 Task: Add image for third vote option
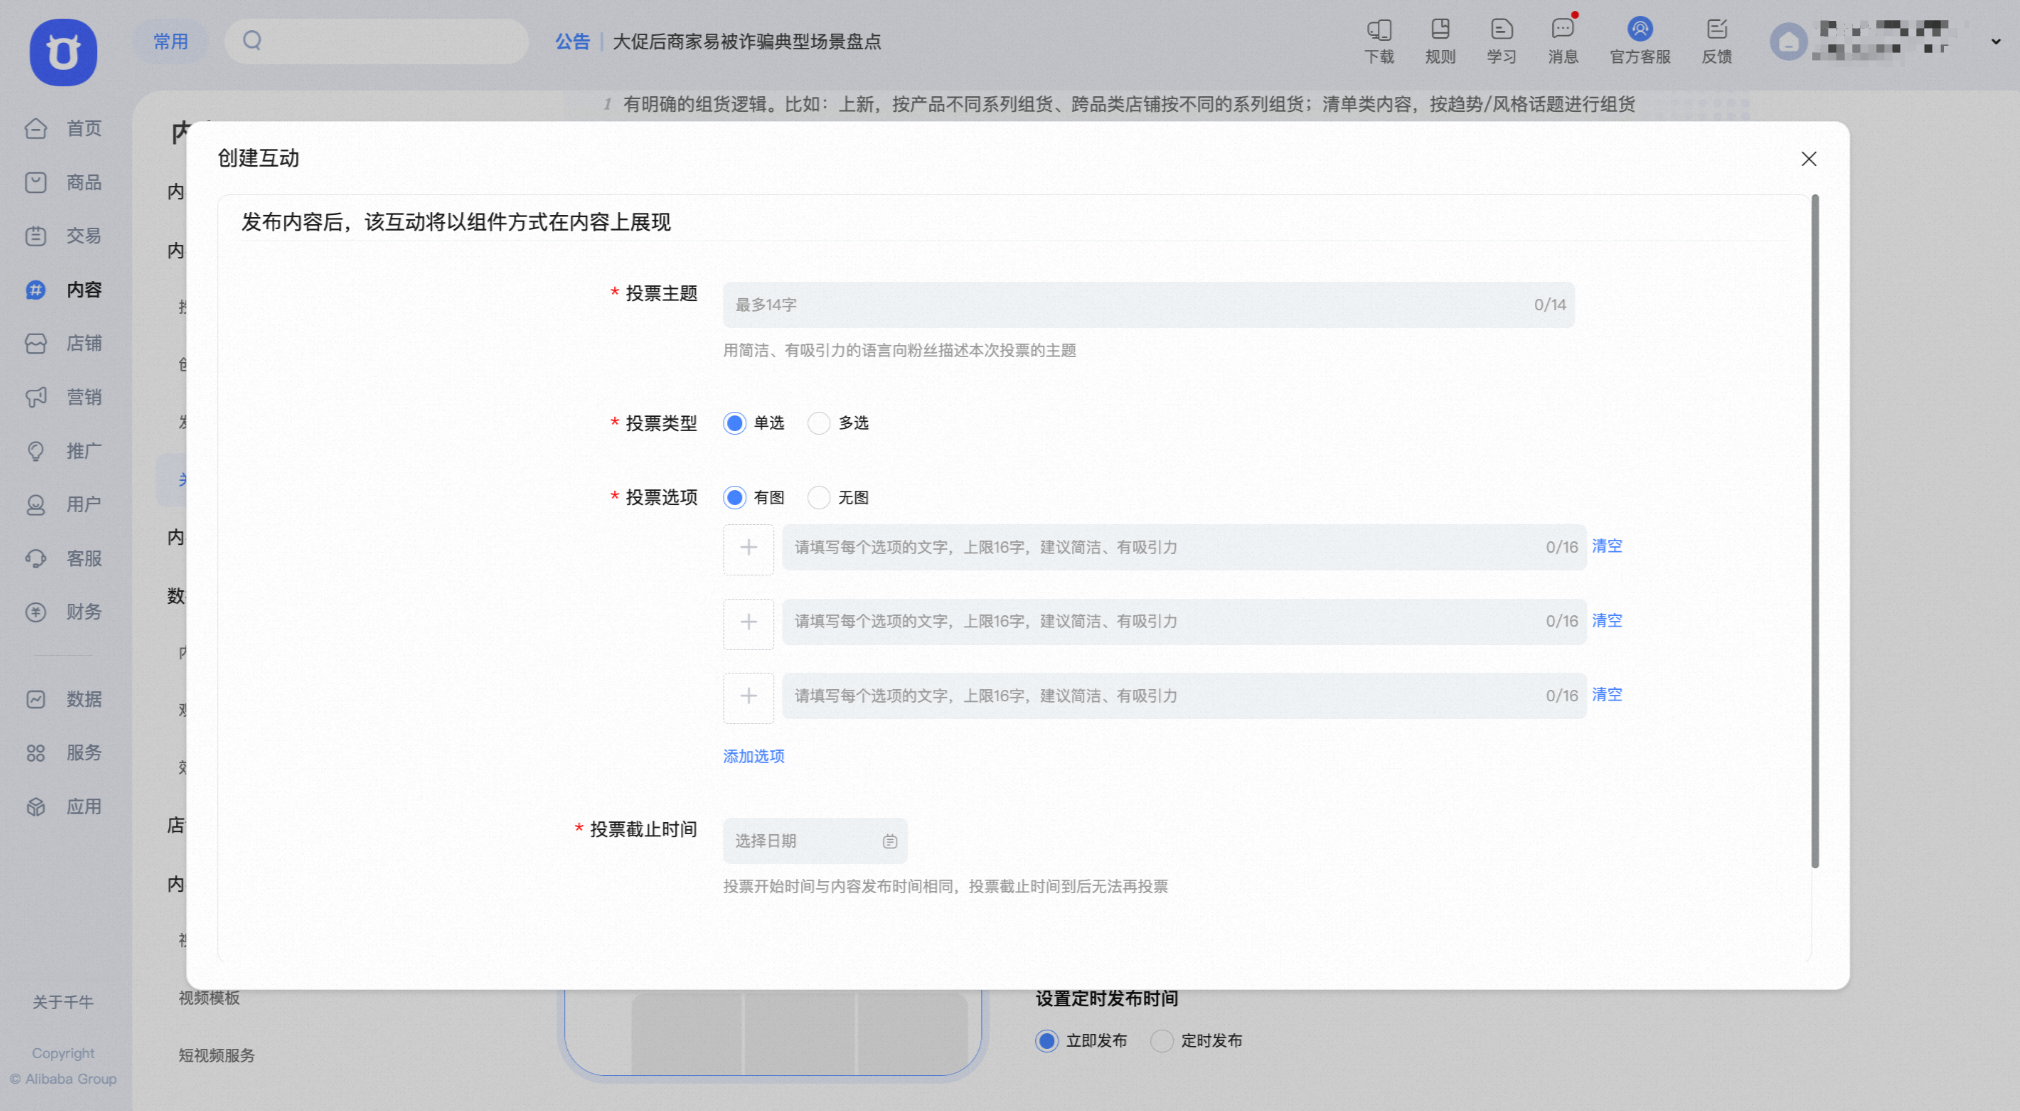pos(748,696)
